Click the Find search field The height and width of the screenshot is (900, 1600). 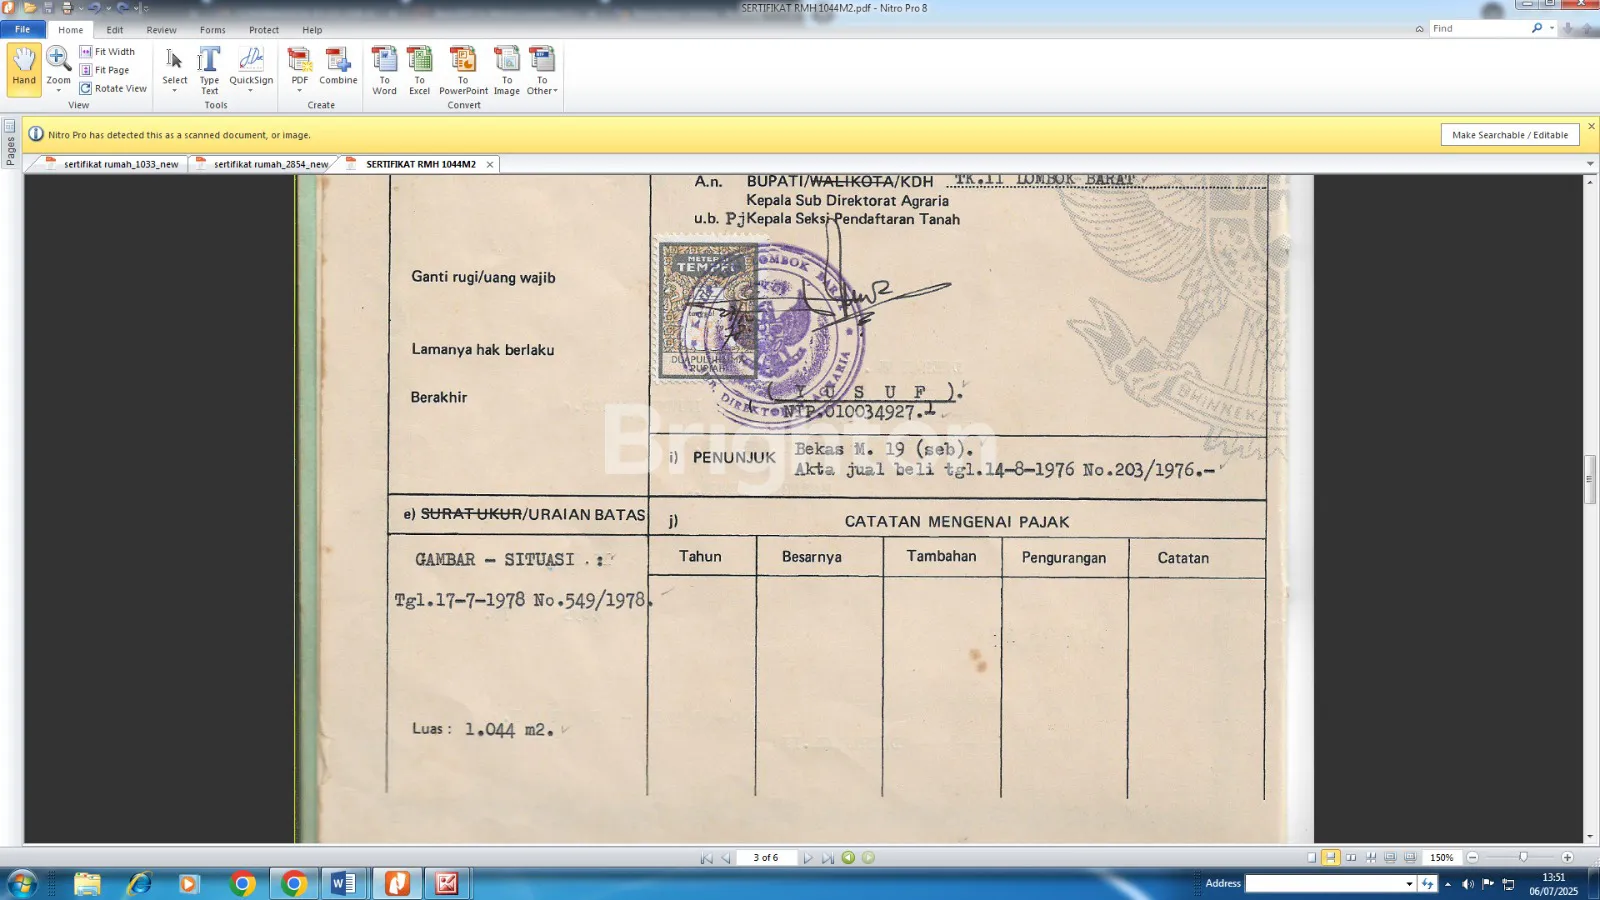point(1478,28)
